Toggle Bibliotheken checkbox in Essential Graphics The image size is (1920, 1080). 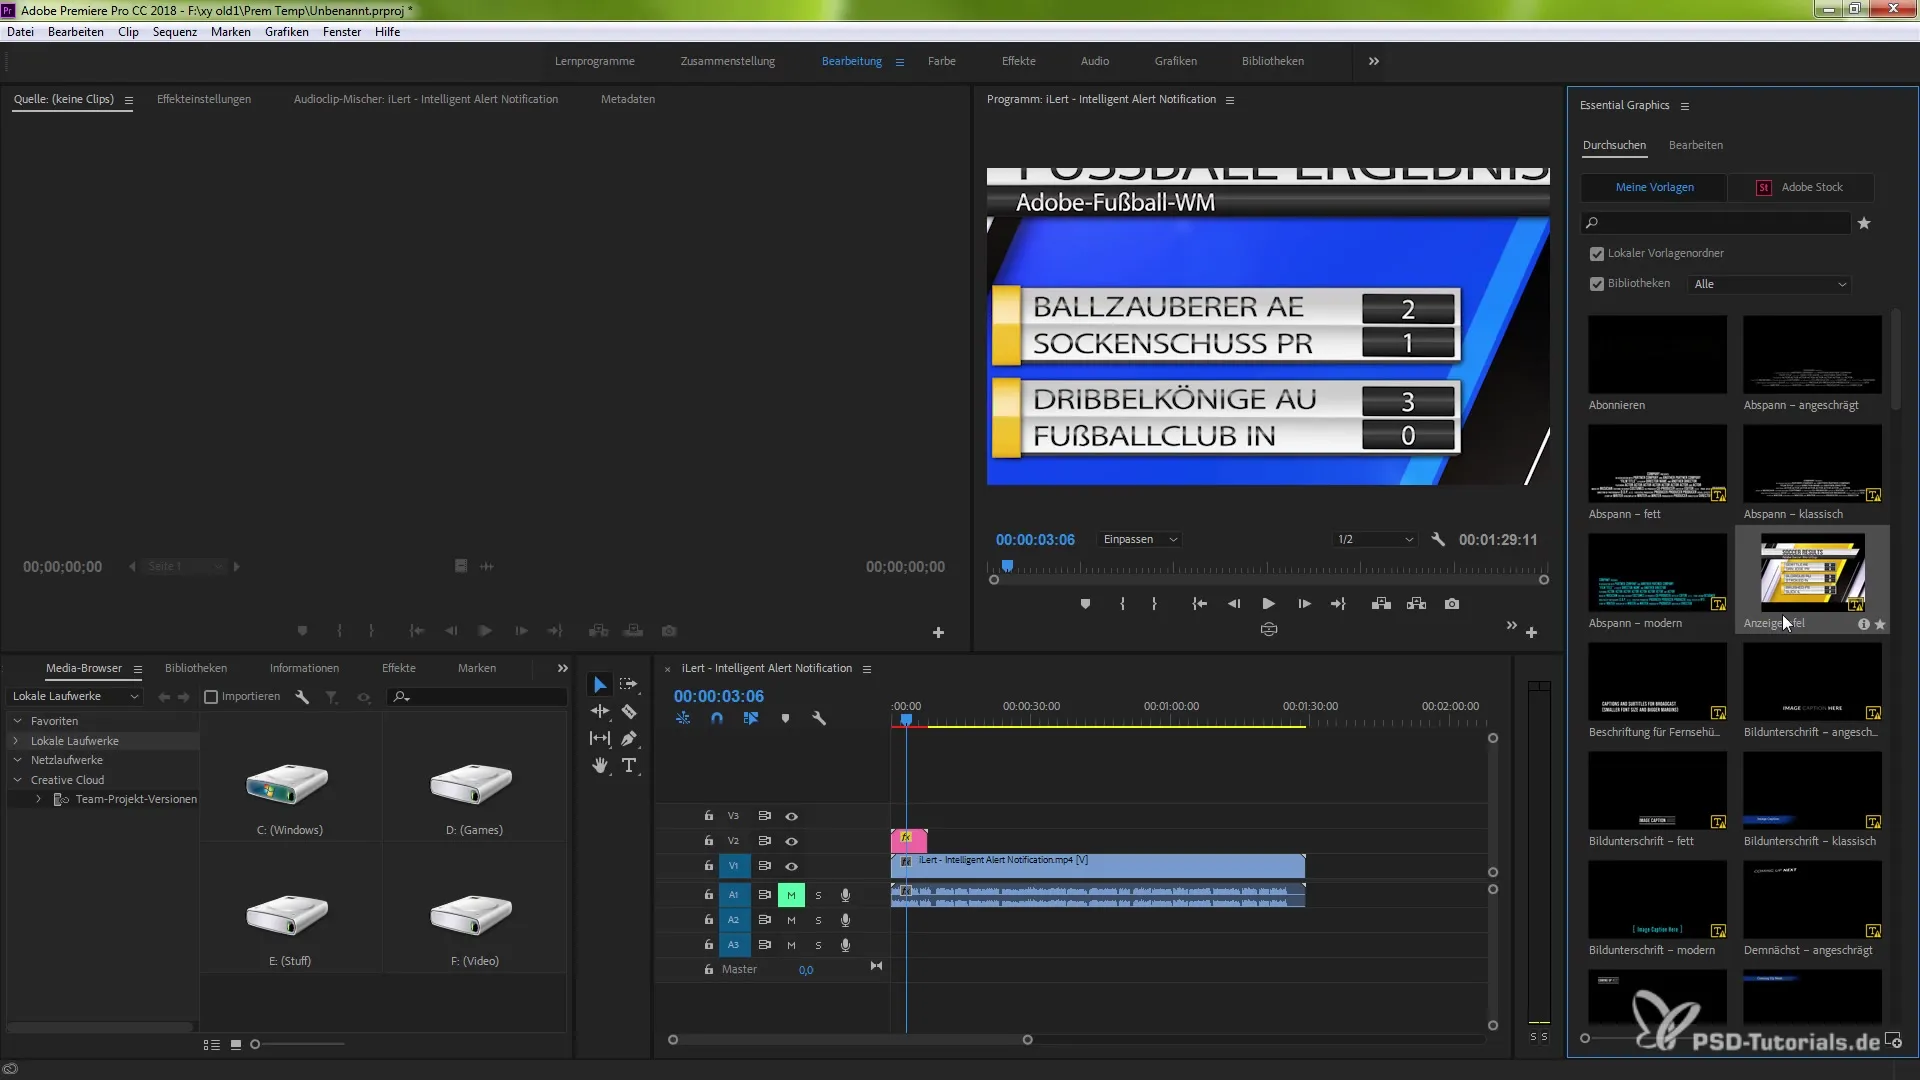point(1597,284)
